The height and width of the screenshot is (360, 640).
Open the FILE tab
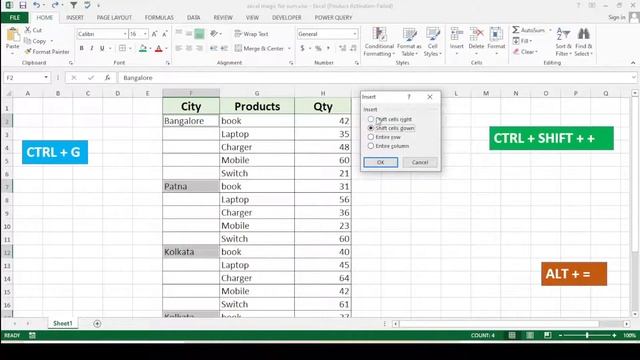(15, 18)
